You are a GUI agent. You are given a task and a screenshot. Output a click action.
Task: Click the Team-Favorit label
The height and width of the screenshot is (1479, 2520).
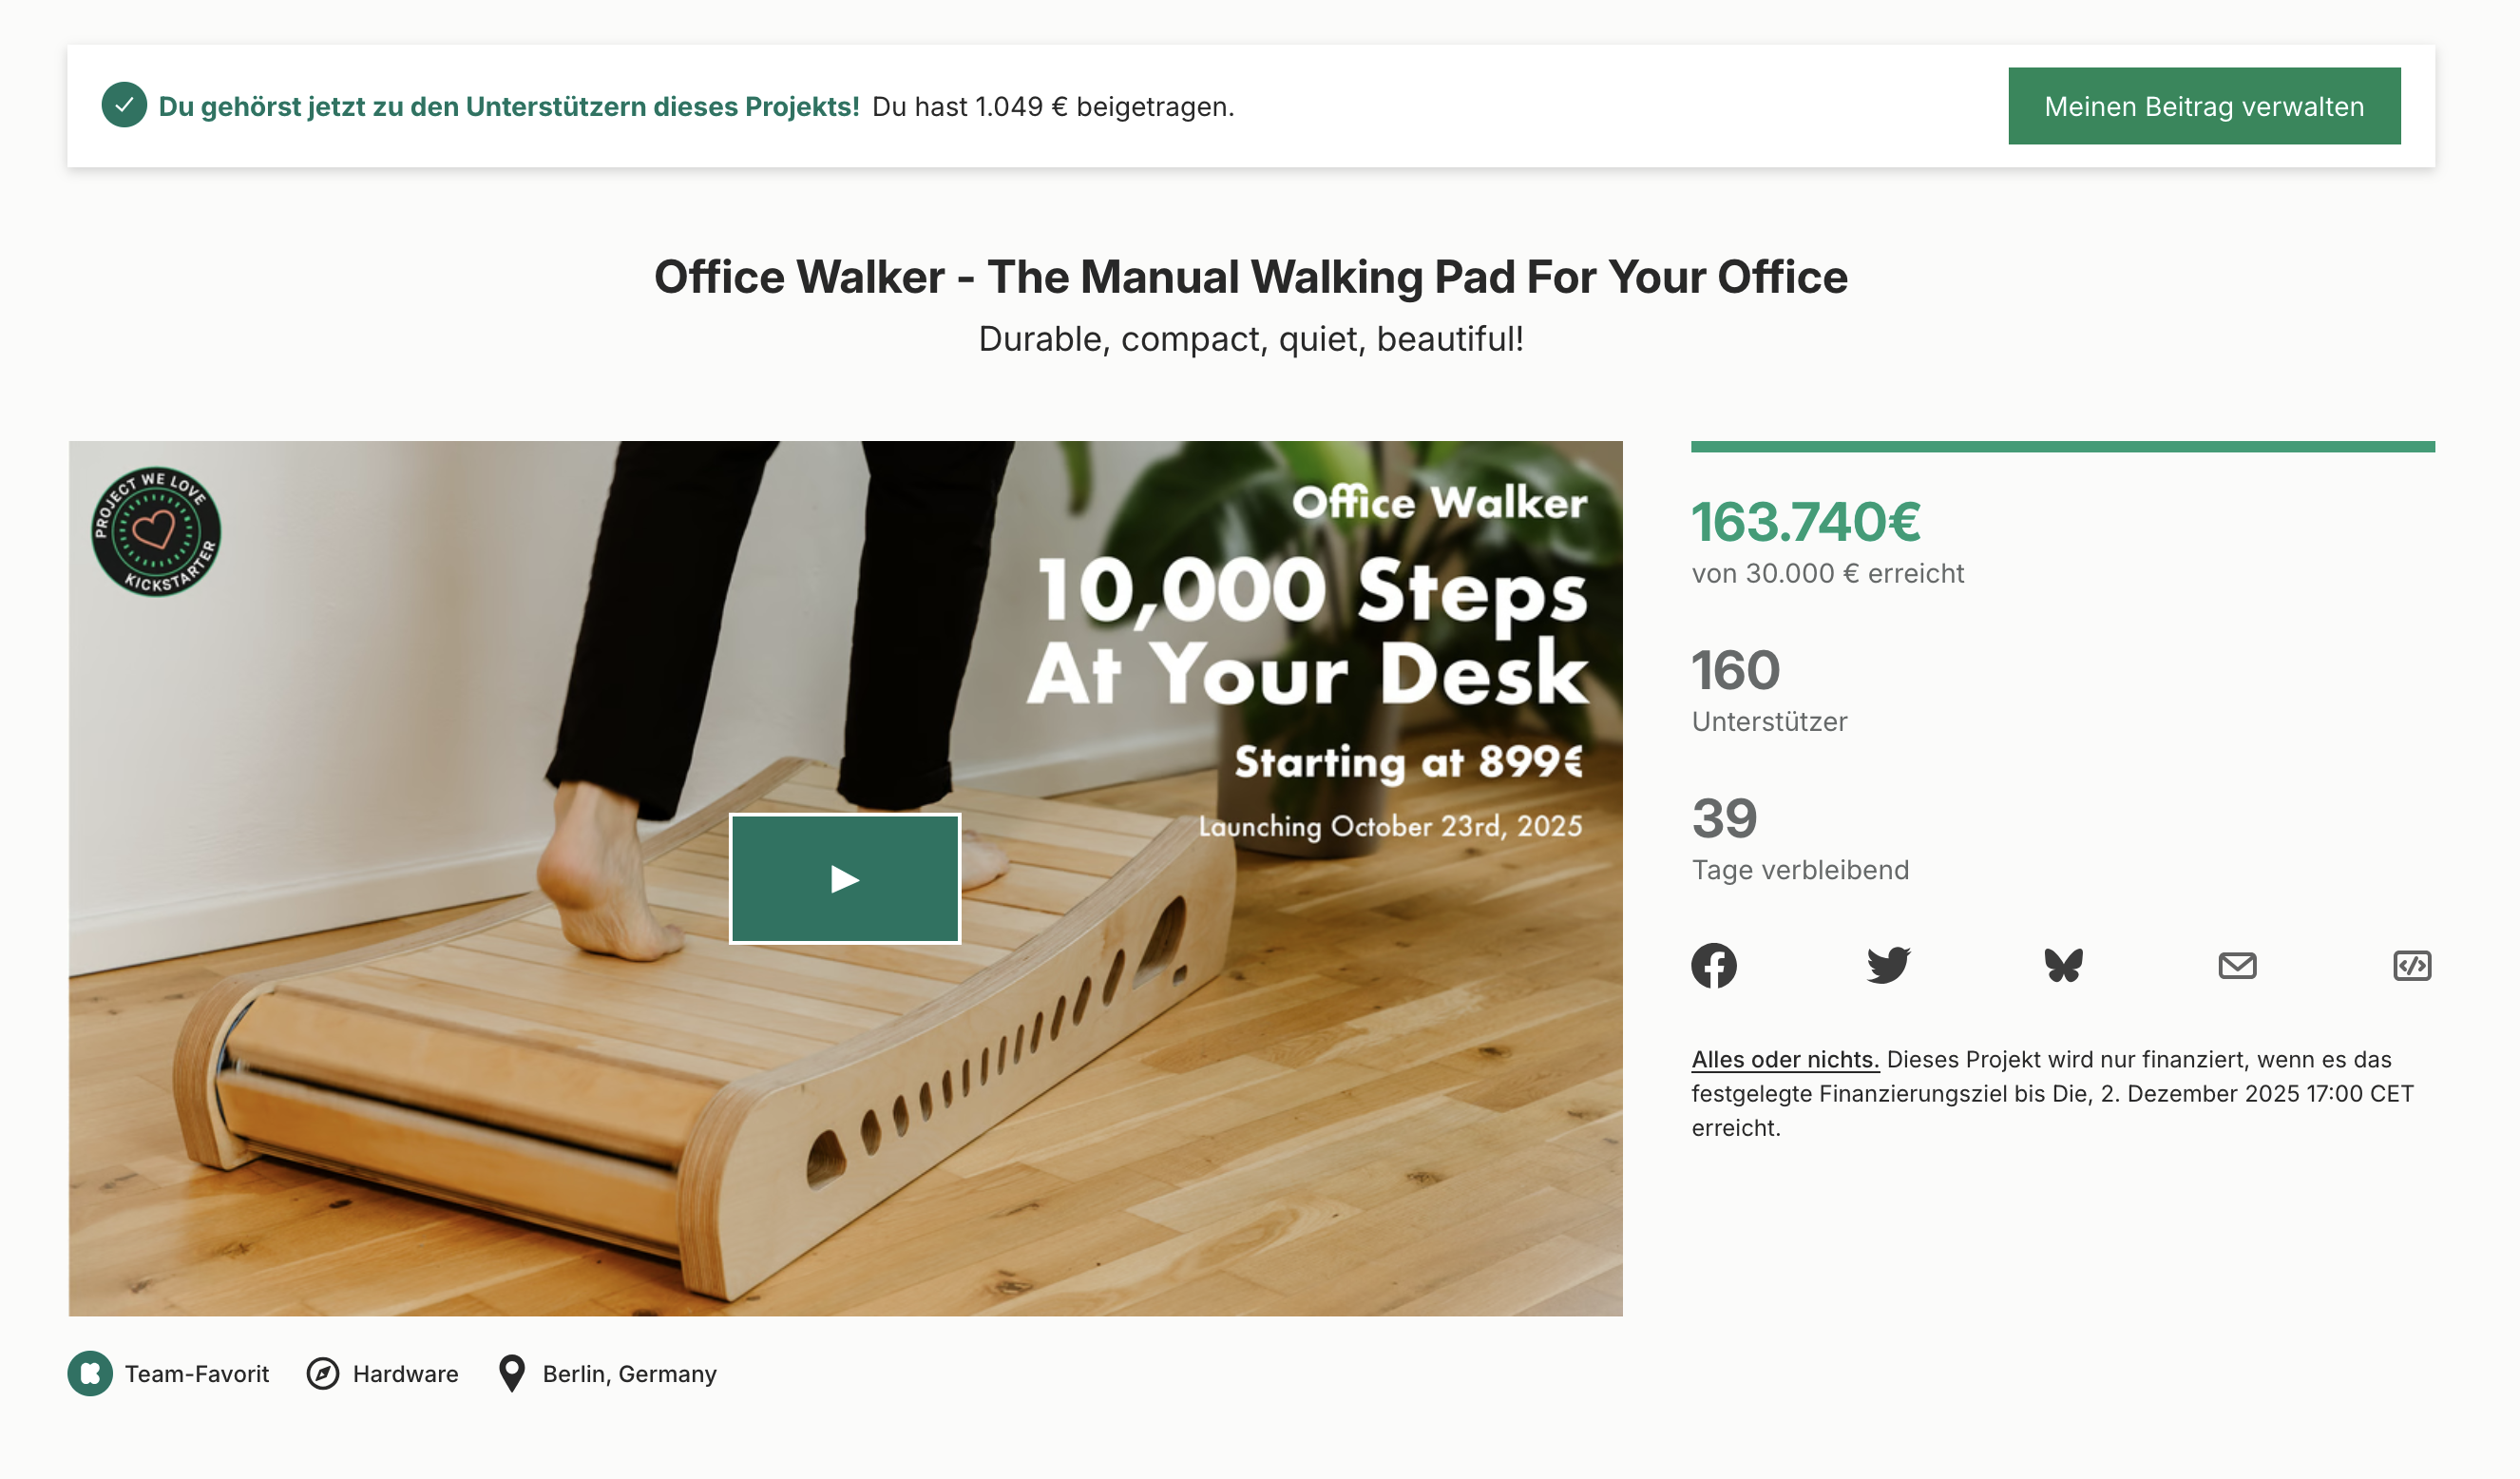pyautogui.click(x=197, y=1374)
